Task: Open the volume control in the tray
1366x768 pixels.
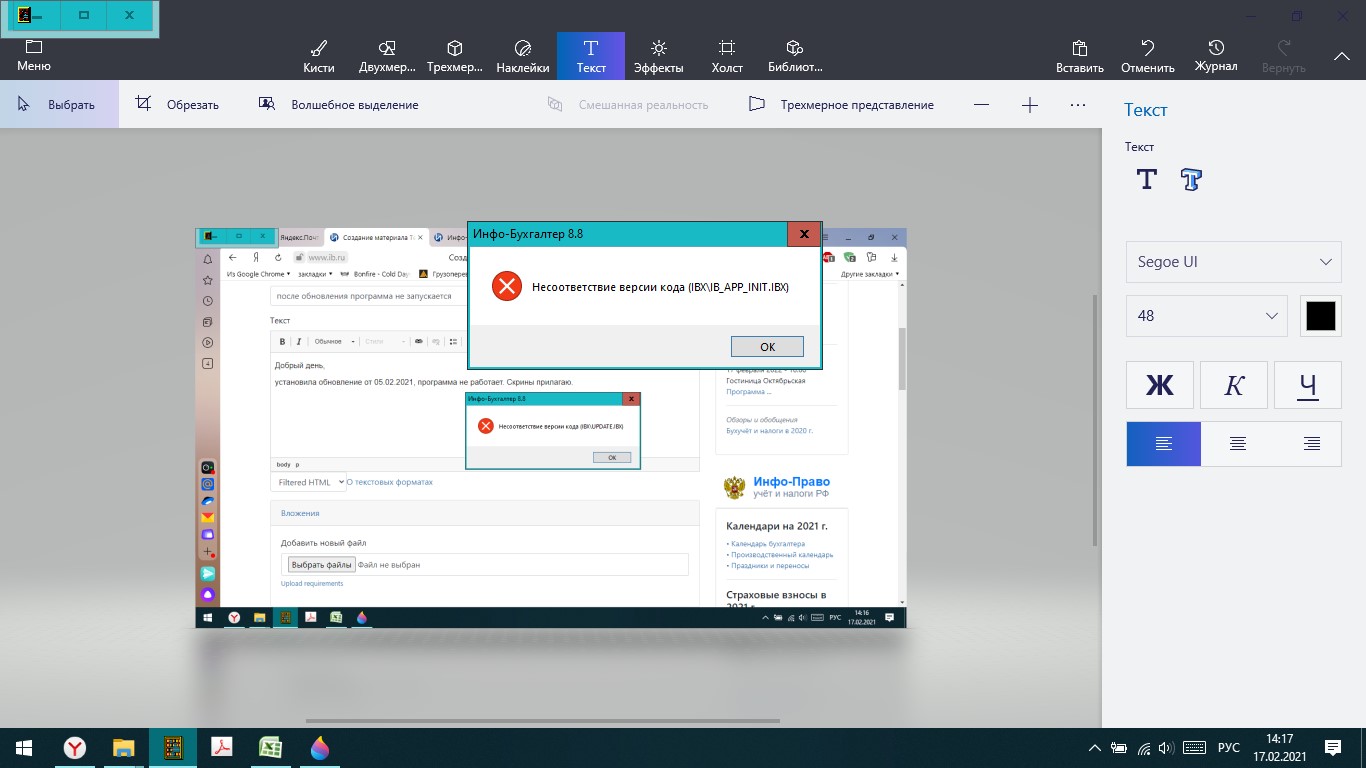Action: coord(1166,748)
